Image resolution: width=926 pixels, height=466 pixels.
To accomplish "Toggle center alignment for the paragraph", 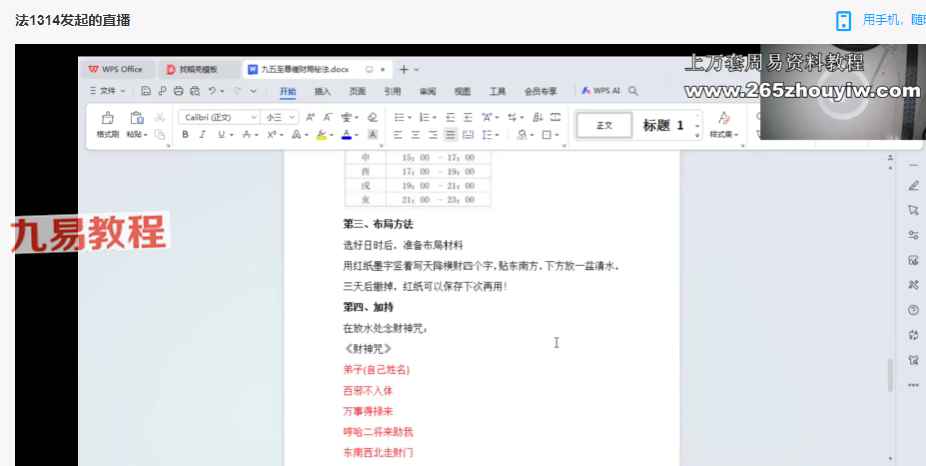I will click(x=416, y=134).
